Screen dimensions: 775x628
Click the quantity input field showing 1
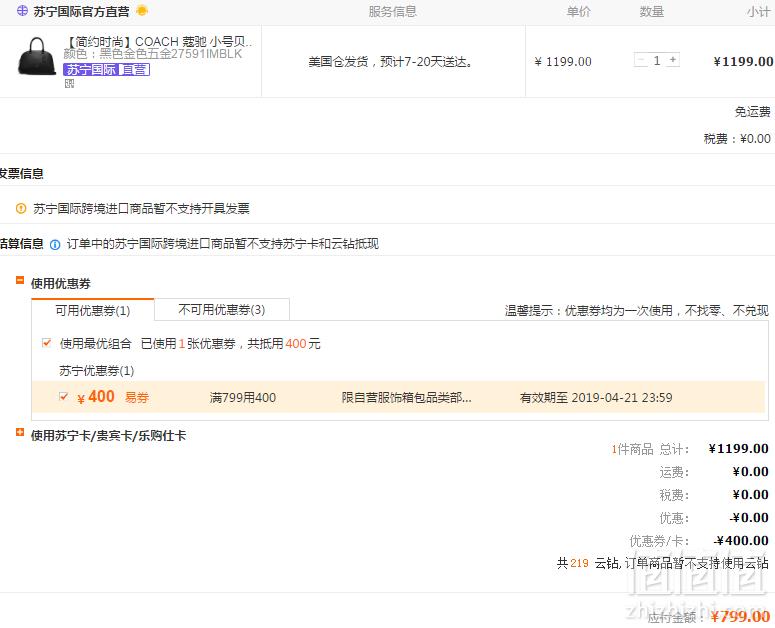[657, 60]
